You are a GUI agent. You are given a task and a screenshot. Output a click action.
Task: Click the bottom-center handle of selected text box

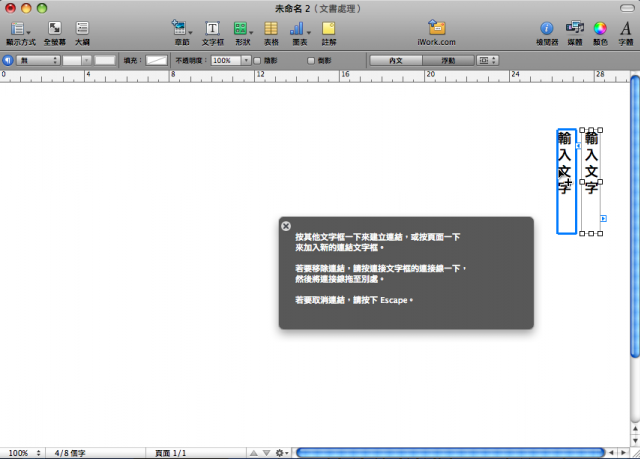click(591, 233)
